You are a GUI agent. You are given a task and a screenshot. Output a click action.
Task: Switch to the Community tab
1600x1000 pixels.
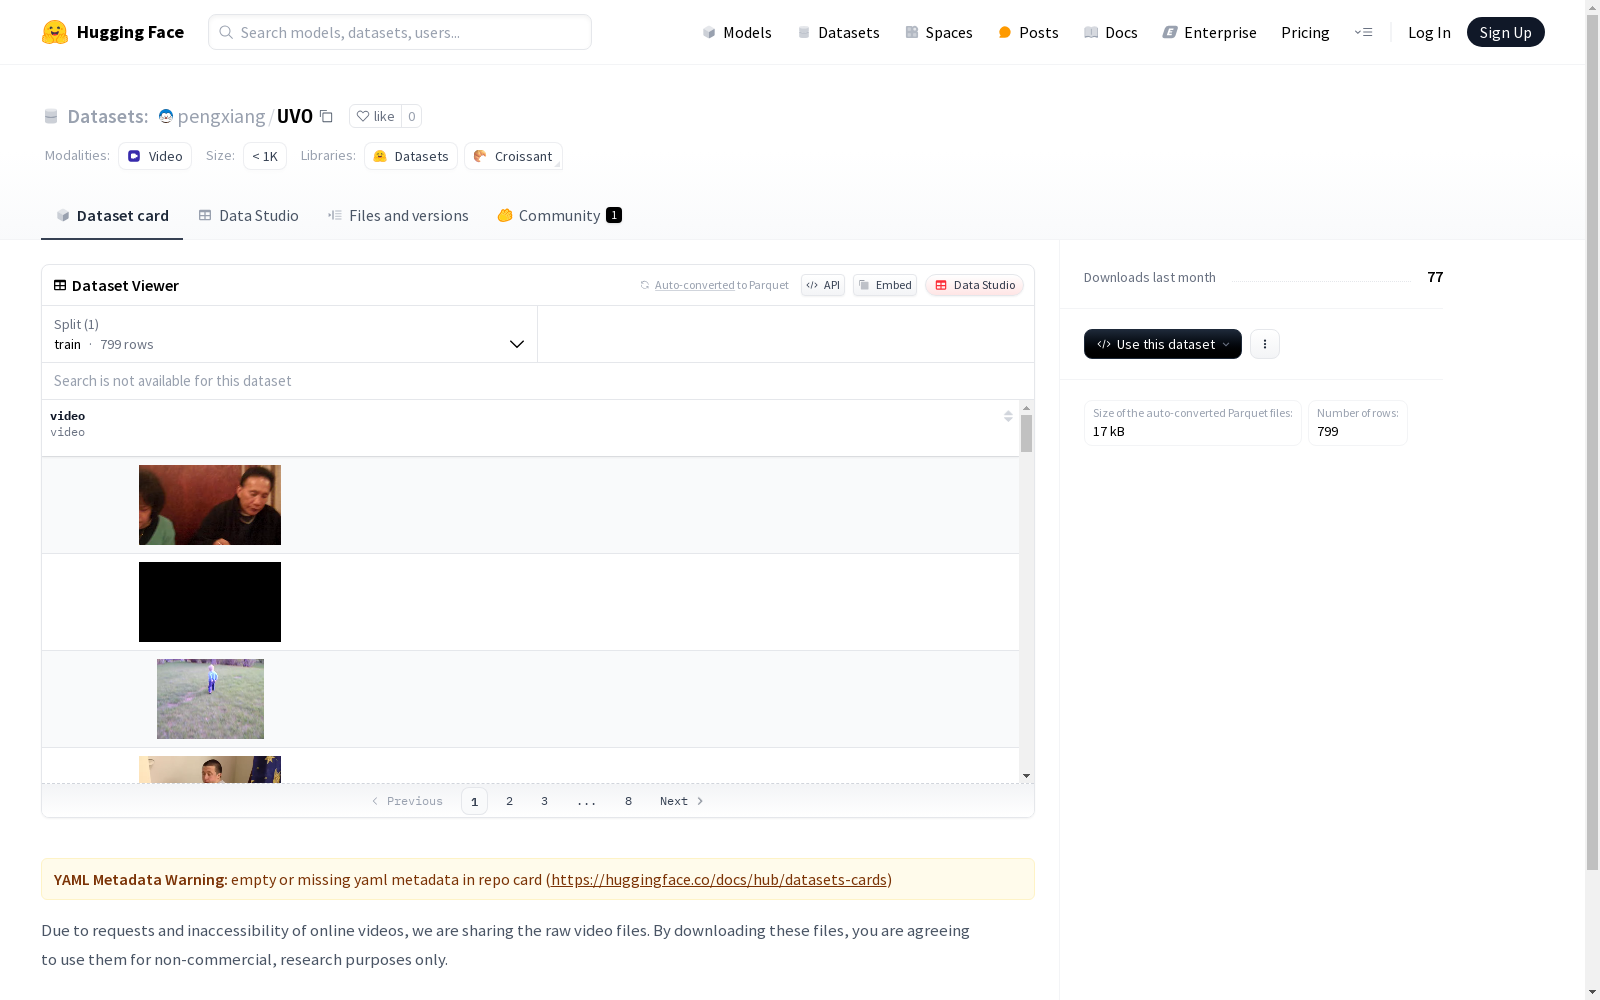(559, 215)
